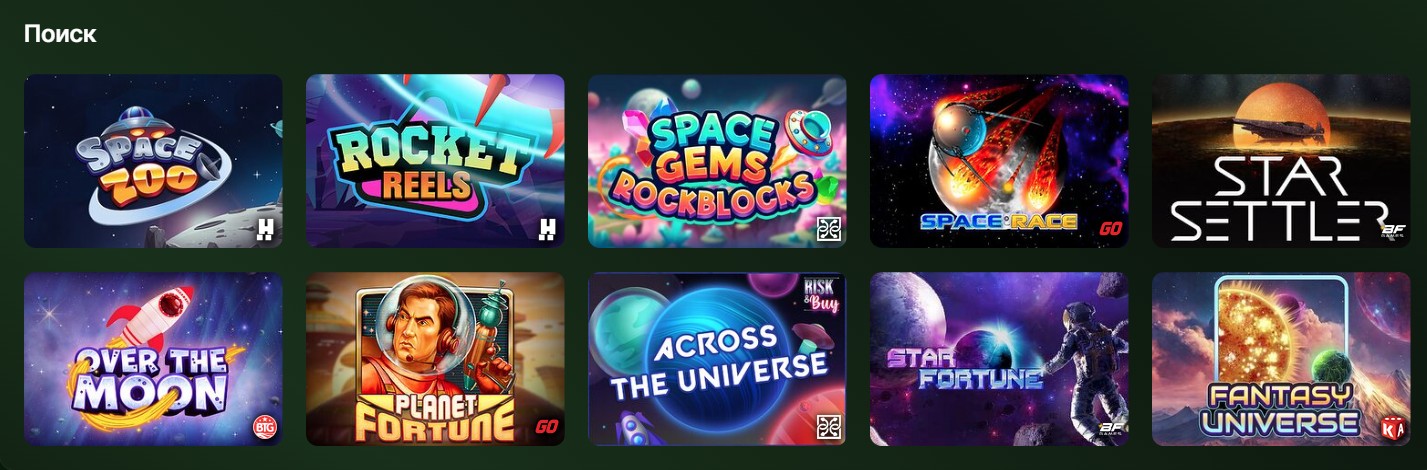Viewport: 1427px width, 470px height.
Task: Click the Поиск heading text
Action: pyautogui.click(x=60, y=34)
